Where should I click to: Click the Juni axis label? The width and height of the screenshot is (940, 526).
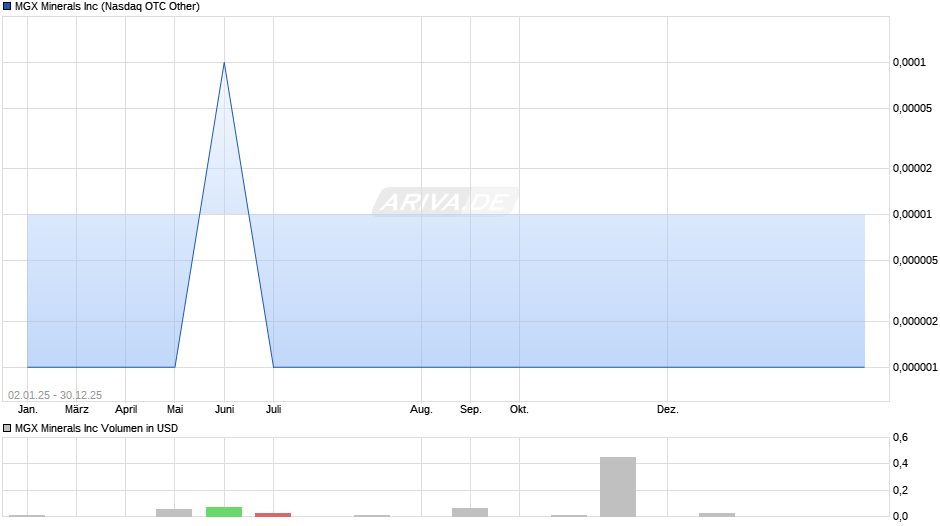(x=224, y=410)
